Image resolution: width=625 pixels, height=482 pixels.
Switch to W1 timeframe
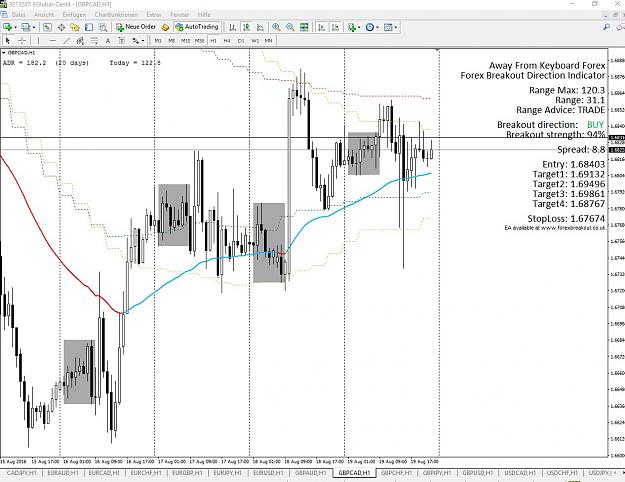point(255,41)
